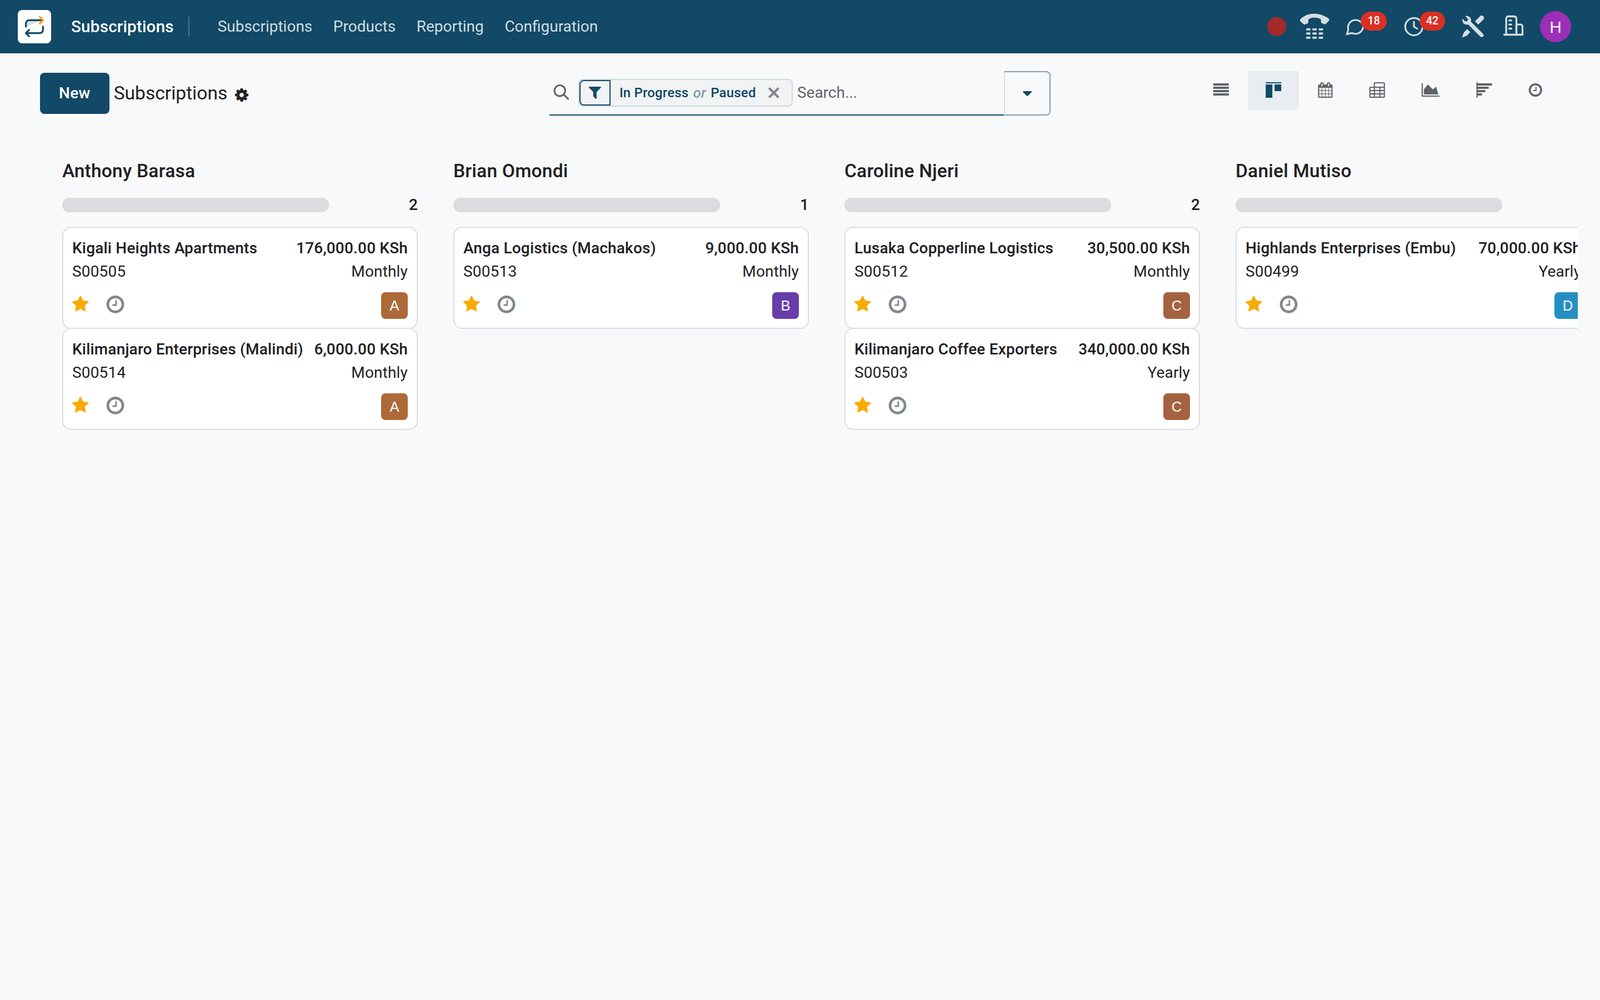Image resolution: width=1600 pixels, height=1000 pixels.
Task: Click avatar A on Kilimanjaro Enterprises (Malindi) card
Action: [x=394, y=407]
